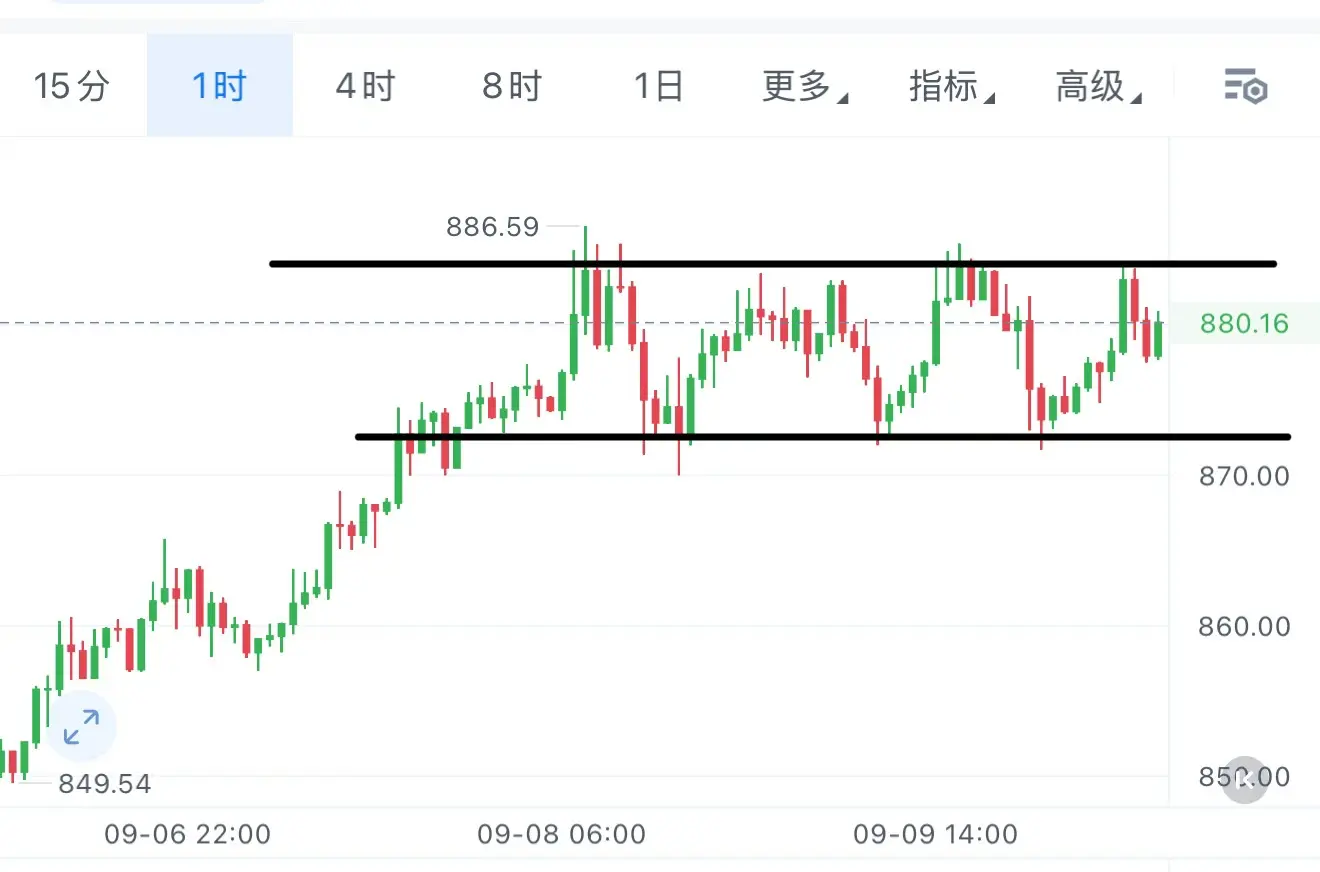Switch to the 4时 interval

point(365,87)
